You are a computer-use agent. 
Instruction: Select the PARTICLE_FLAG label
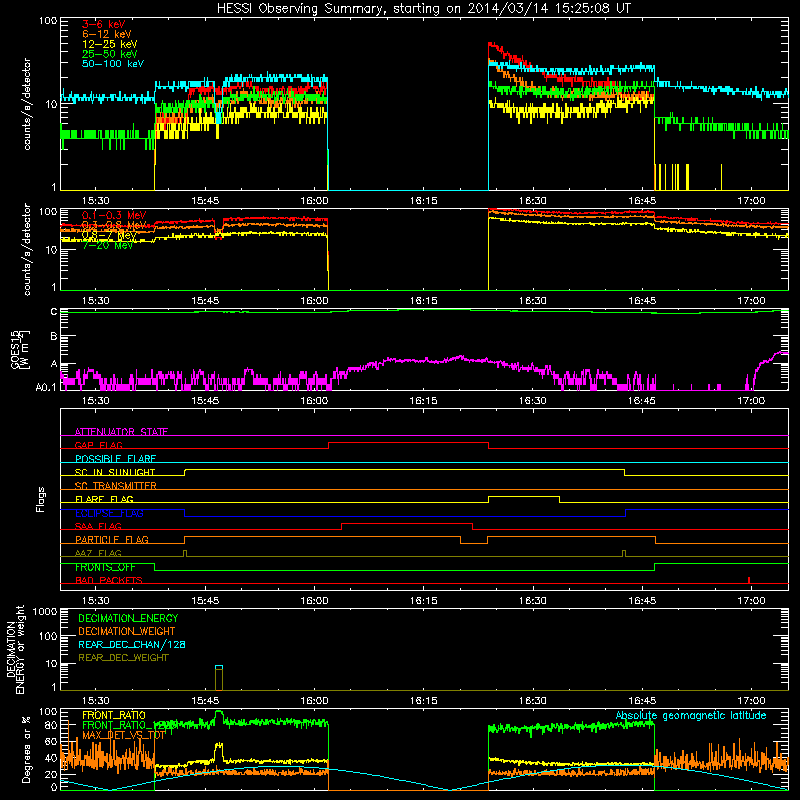pyautogui.click(x=112, y=540)
